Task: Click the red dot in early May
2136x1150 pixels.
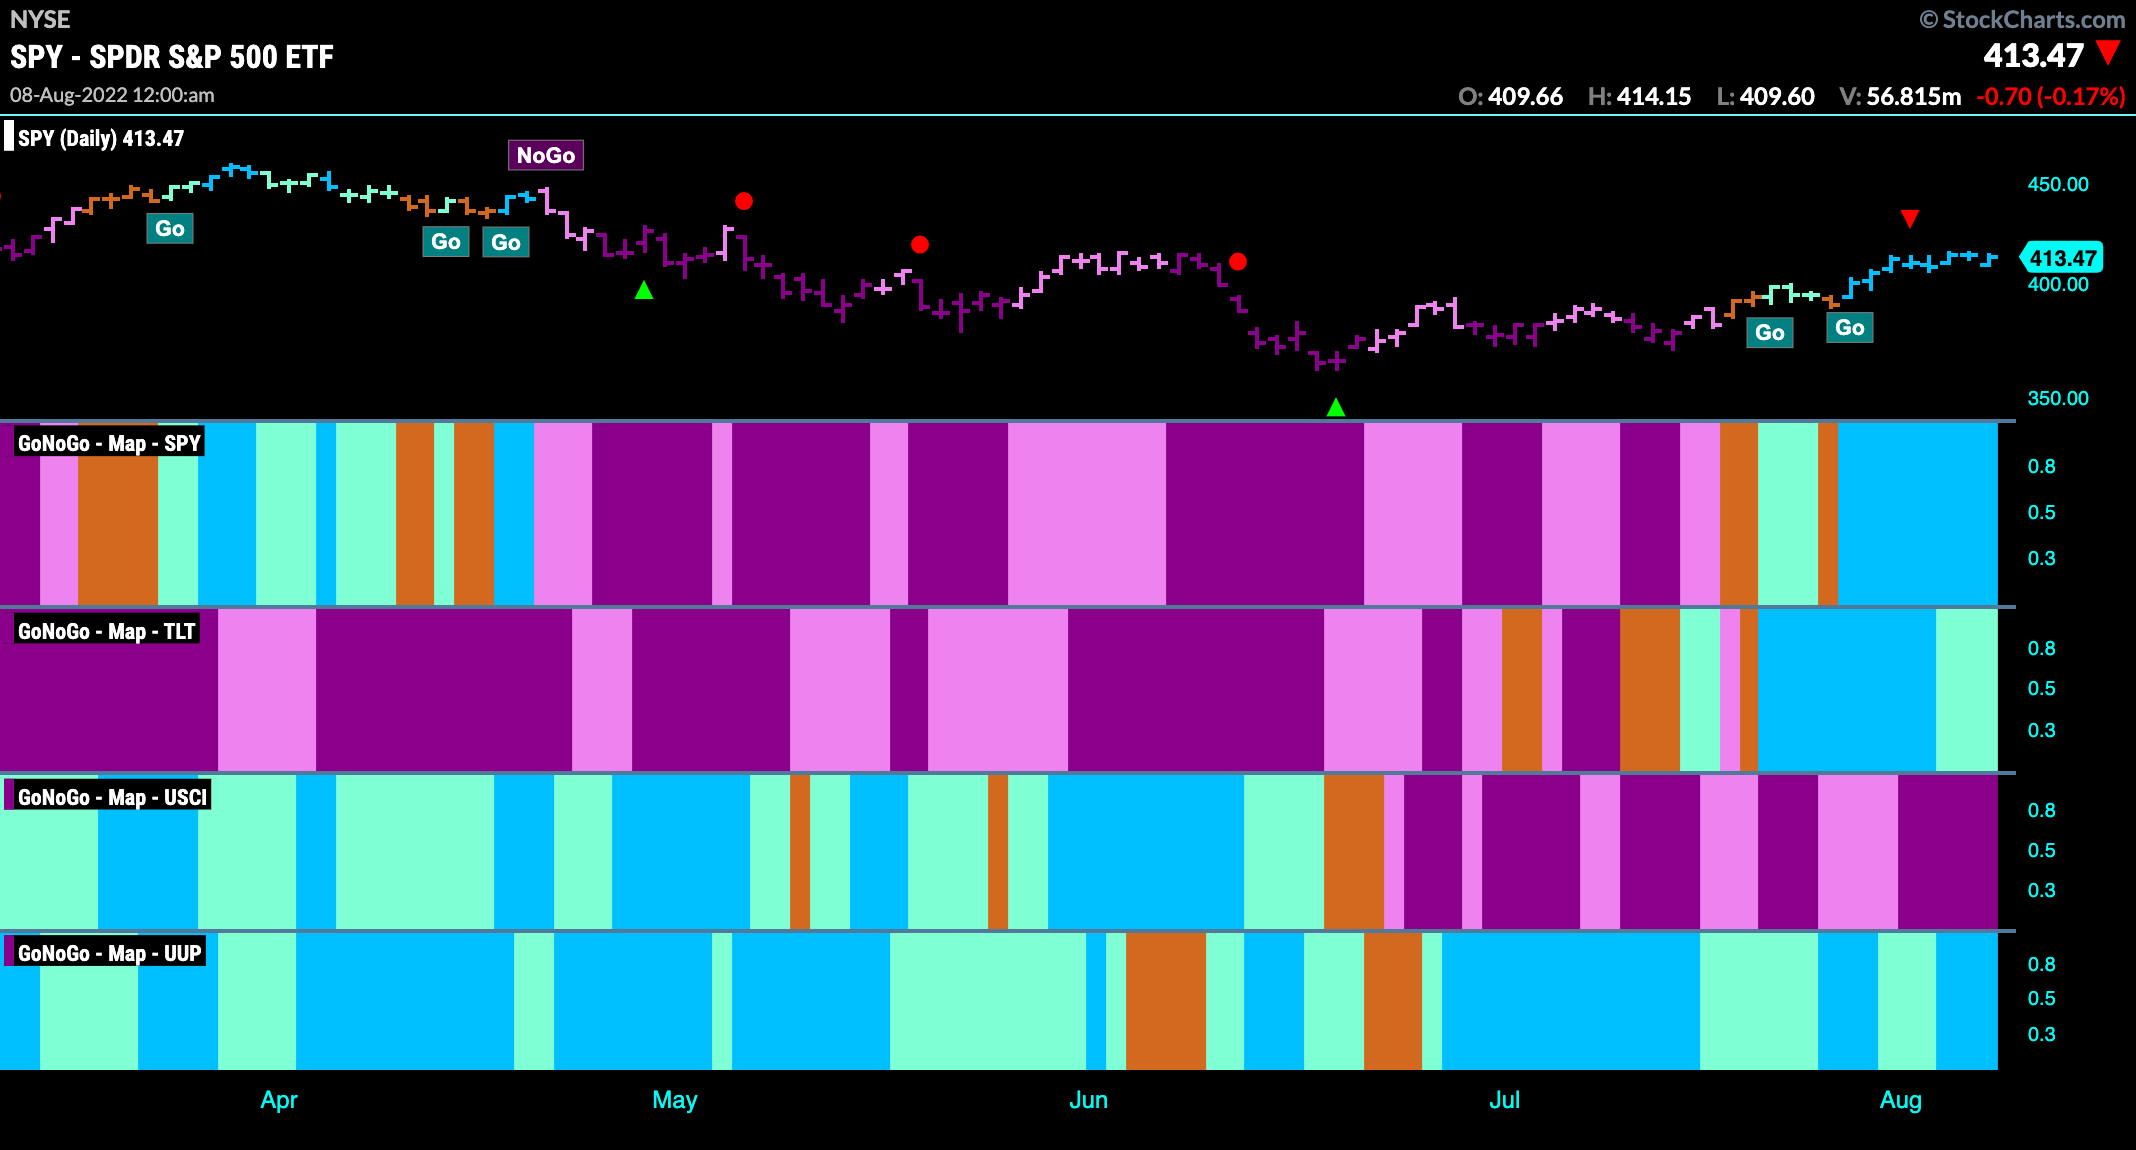Action: point(743,201)
